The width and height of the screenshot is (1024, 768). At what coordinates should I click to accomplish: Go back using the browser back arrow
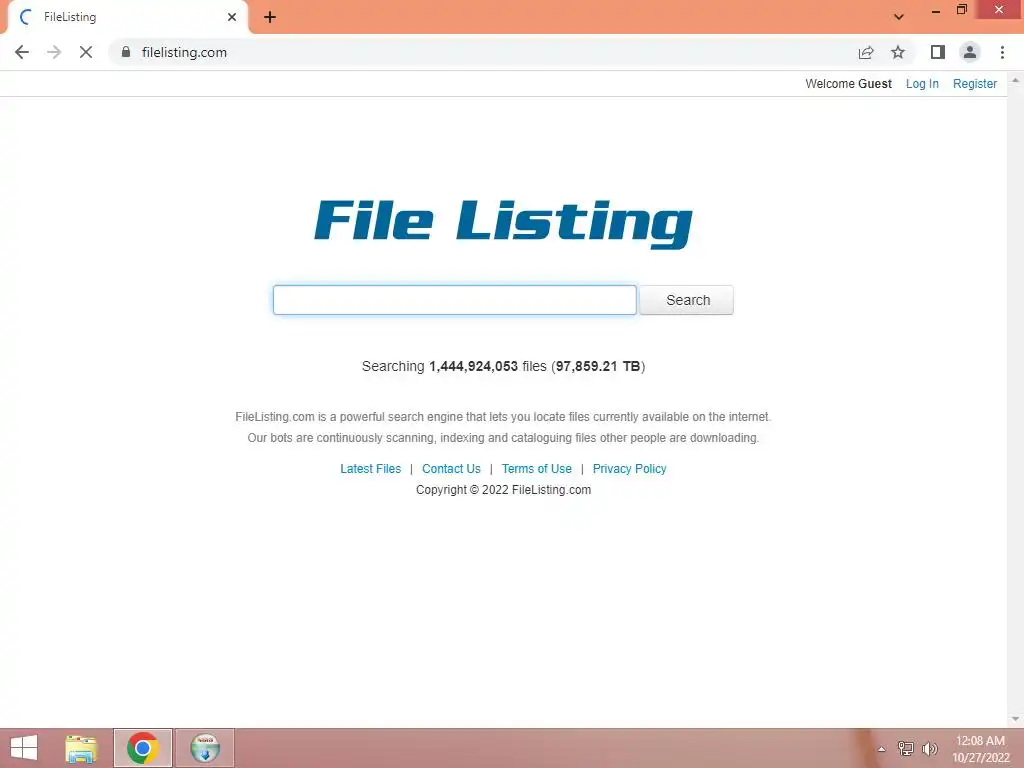coord(22,52)
